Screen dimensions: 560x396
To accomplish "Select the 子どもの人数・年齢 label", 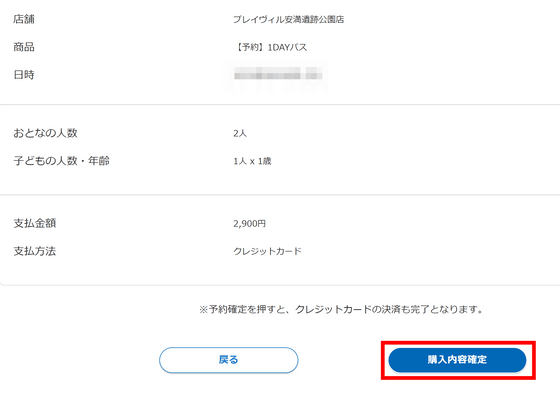I will (61, 161).
